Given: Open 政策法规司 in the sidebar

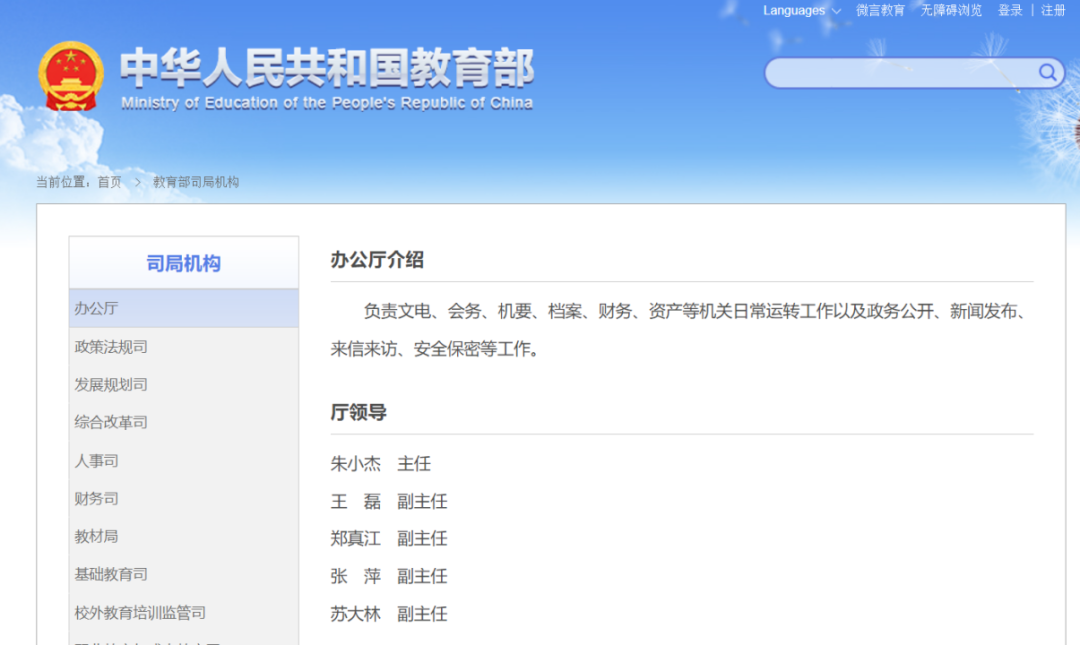Looking at the screenshot, I should pyautogui.click(x=184, y=347).
